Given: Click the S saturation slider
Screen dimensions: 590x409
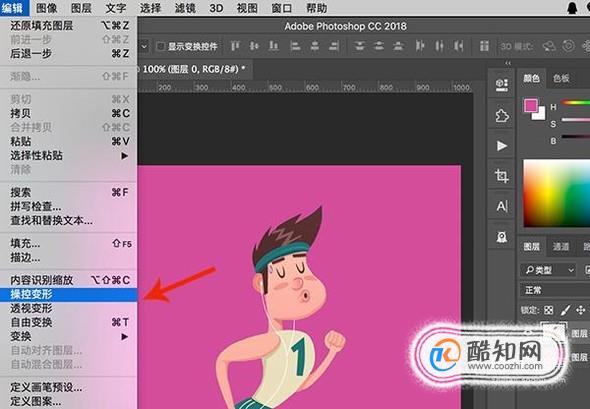Looking at the screenshot, I should click(576, 120).
